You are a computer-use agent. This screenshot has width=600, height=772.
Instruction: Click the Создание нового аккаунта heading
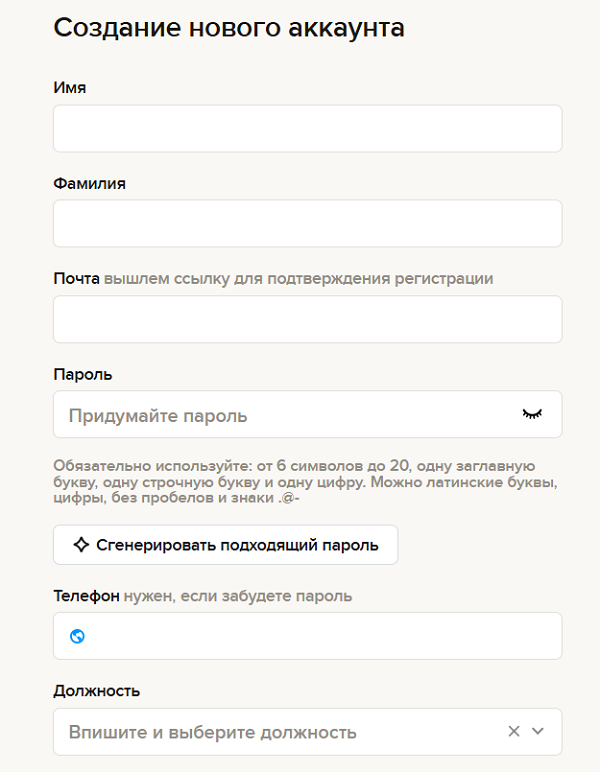coord(229,28)
